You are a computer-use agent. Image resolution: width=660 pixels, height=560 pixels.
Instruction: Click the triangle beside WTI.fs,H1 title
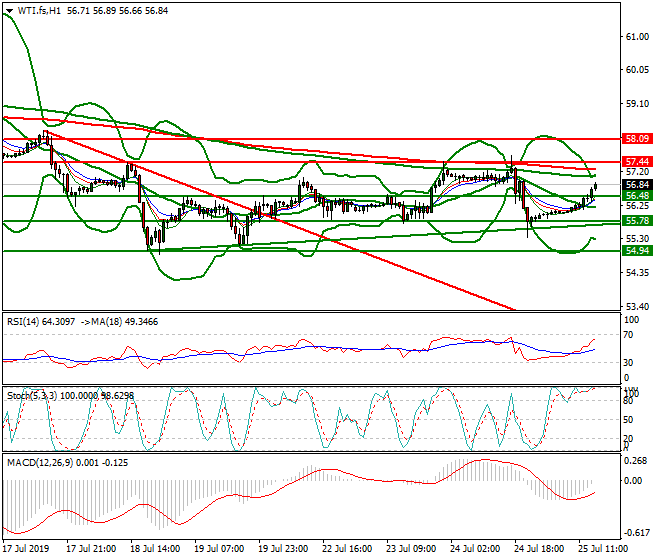click(9, 11)
